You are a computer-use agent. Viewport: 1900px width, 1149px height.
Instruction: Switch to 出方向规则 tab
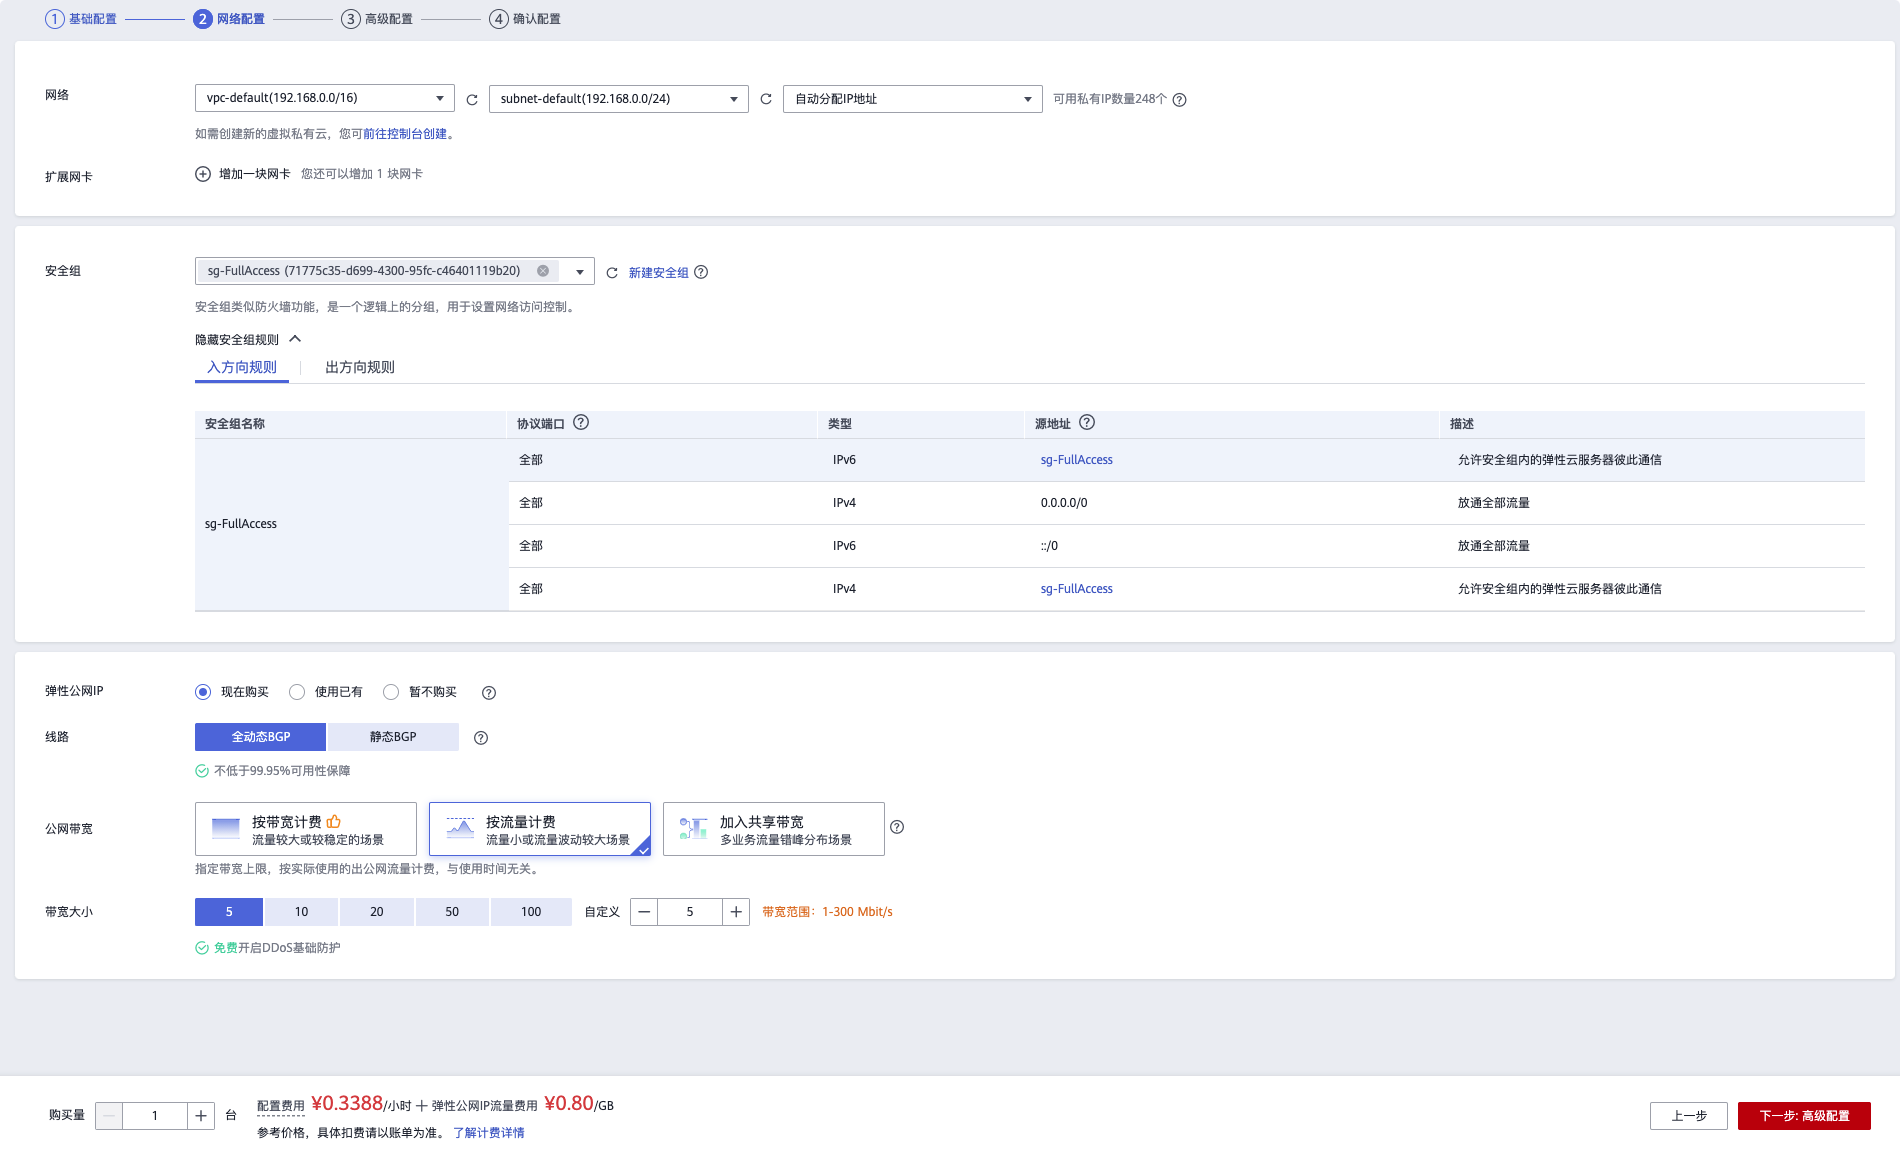tap(360, 368)
